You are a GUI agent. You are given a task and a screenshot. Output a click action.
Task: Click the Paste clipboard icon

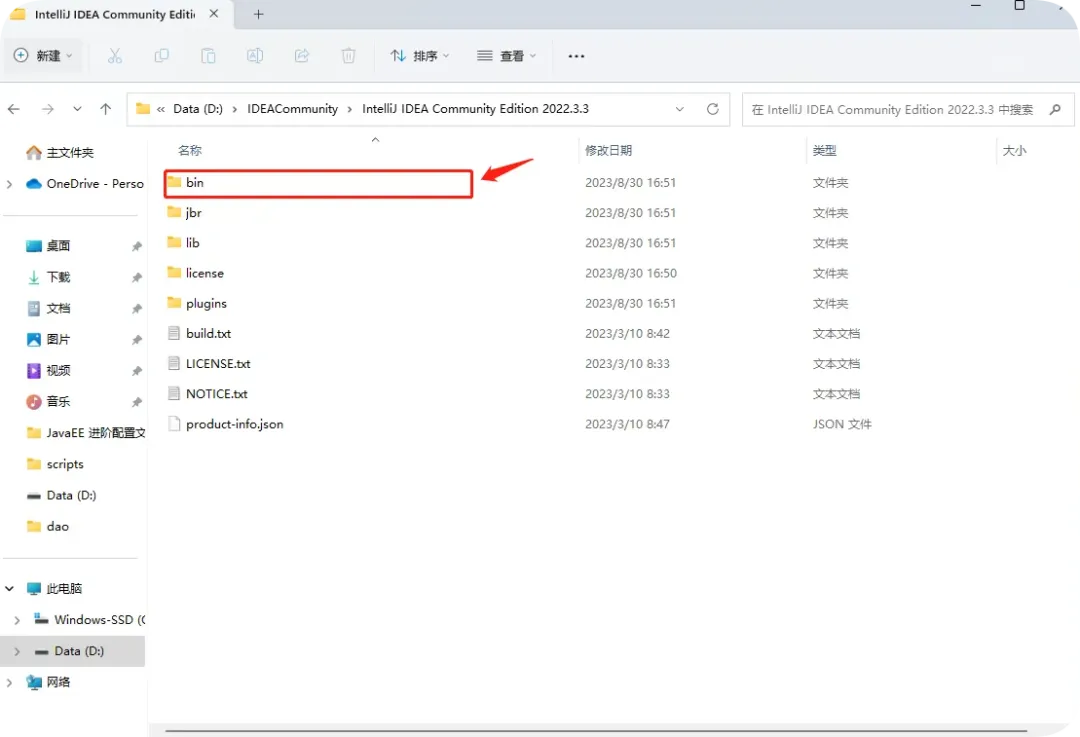point(208,56)
